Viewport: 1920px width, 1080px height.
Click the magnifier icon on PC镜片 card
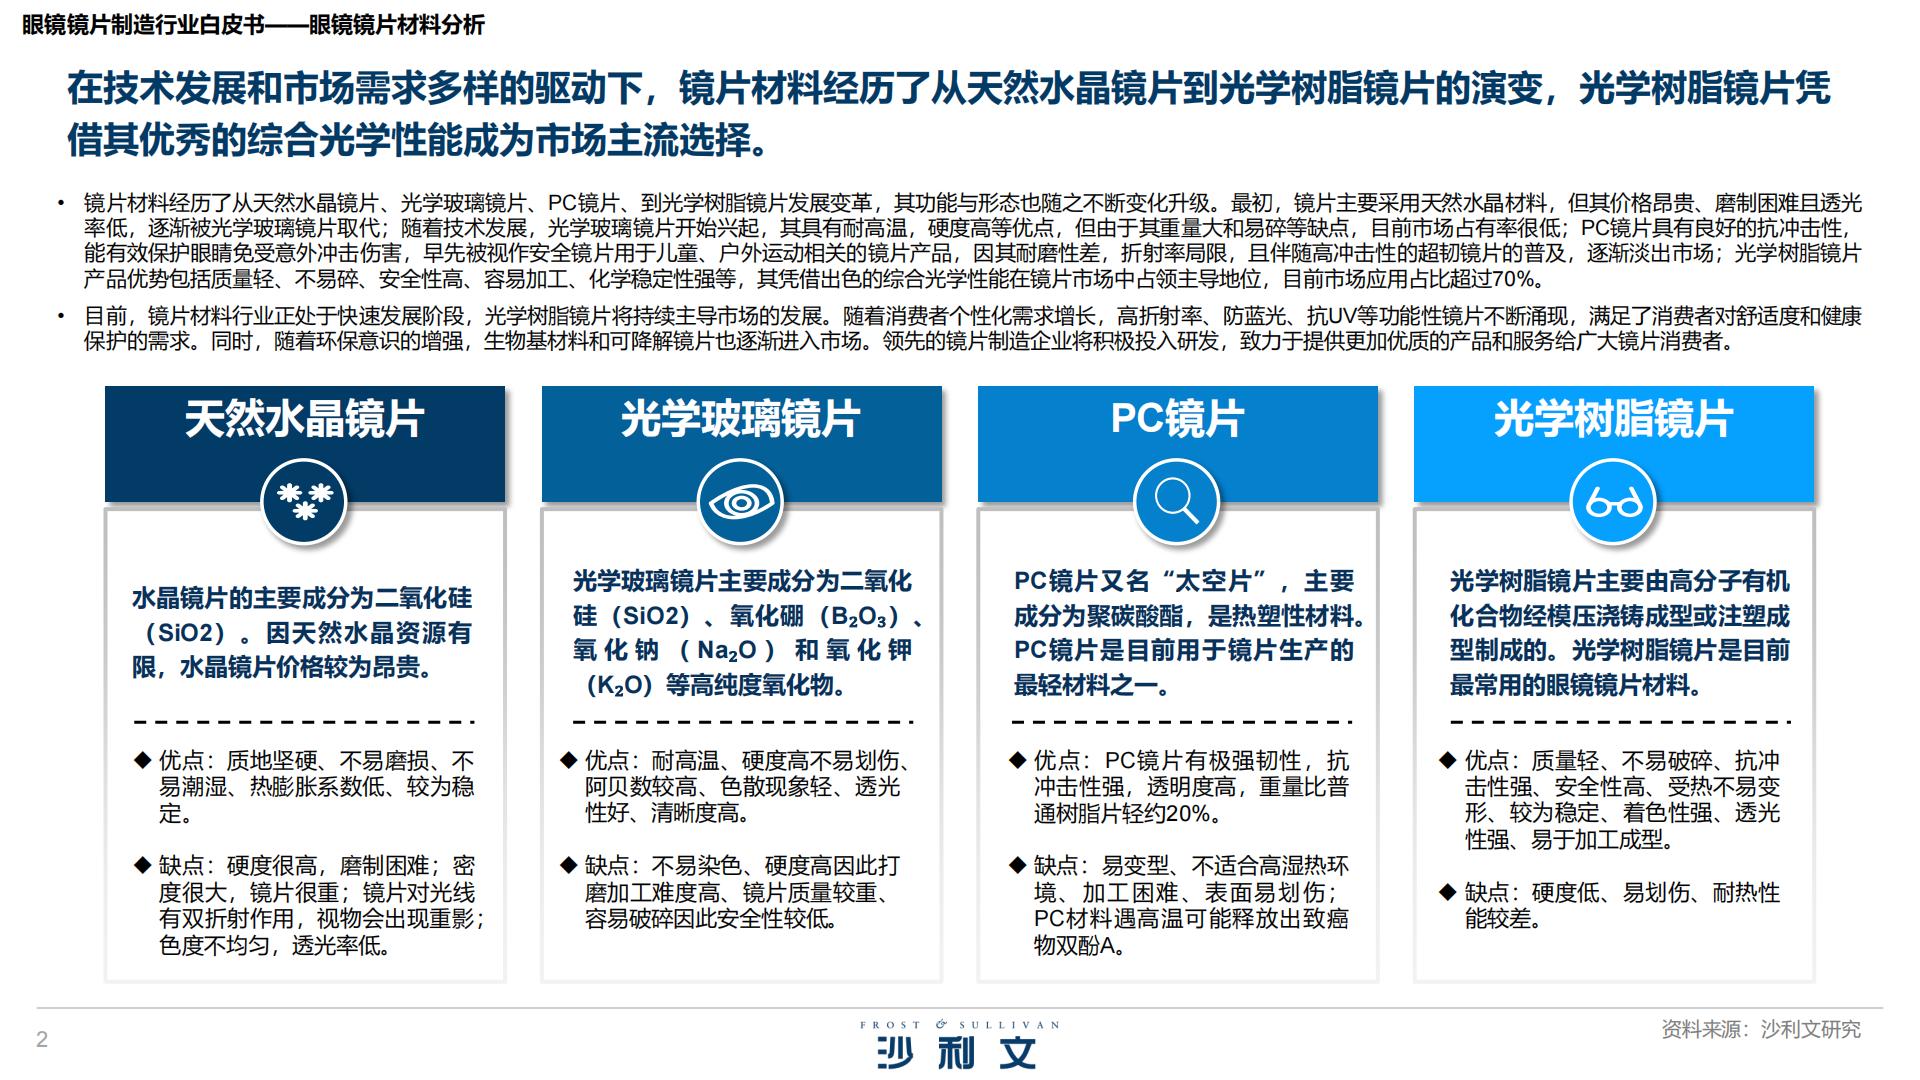pos(1178,501)
